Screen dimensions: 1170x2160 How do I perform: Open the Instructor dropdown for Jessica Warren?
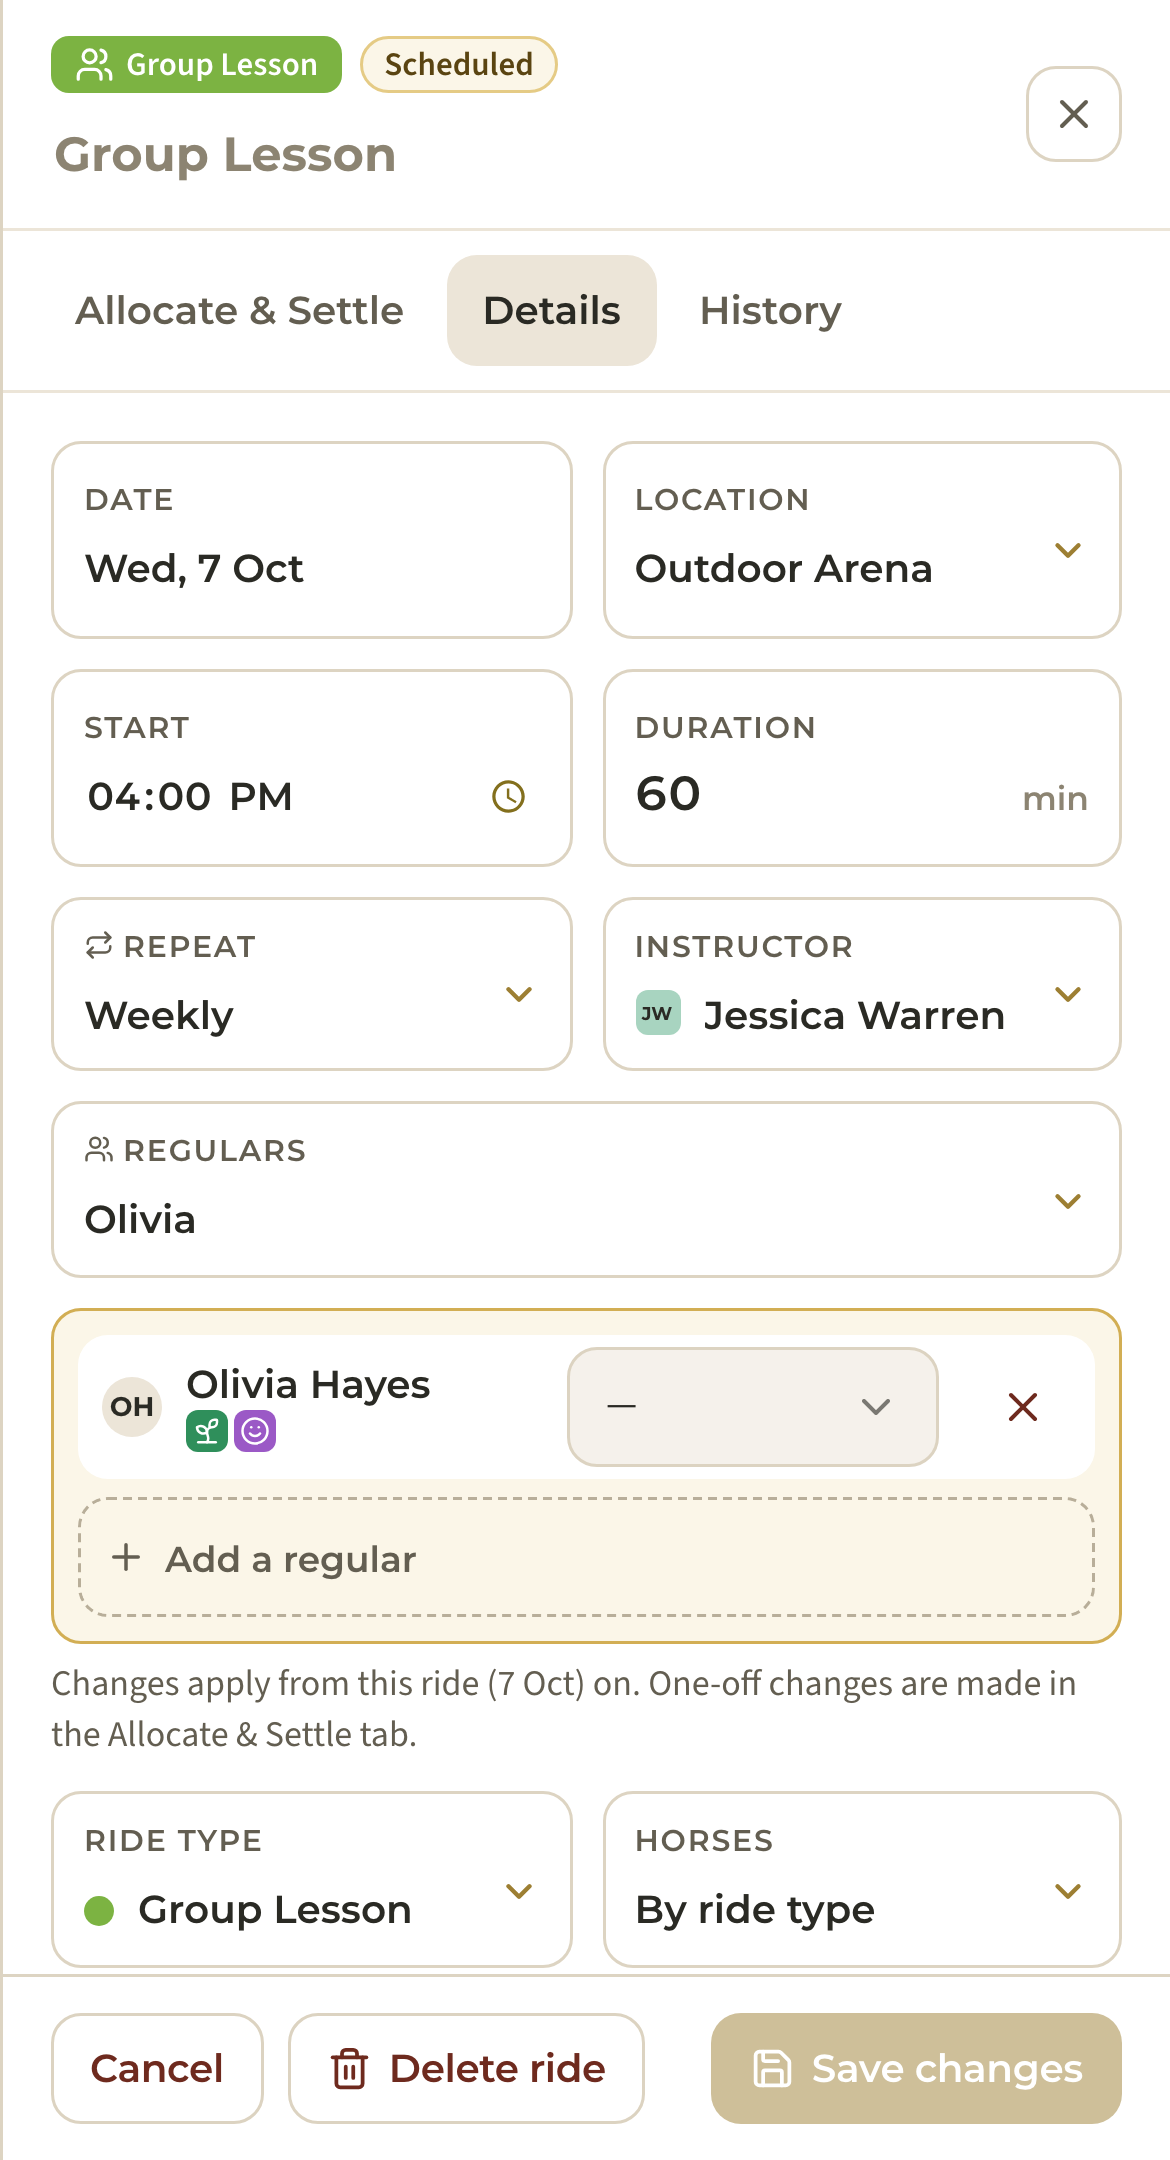862,984
